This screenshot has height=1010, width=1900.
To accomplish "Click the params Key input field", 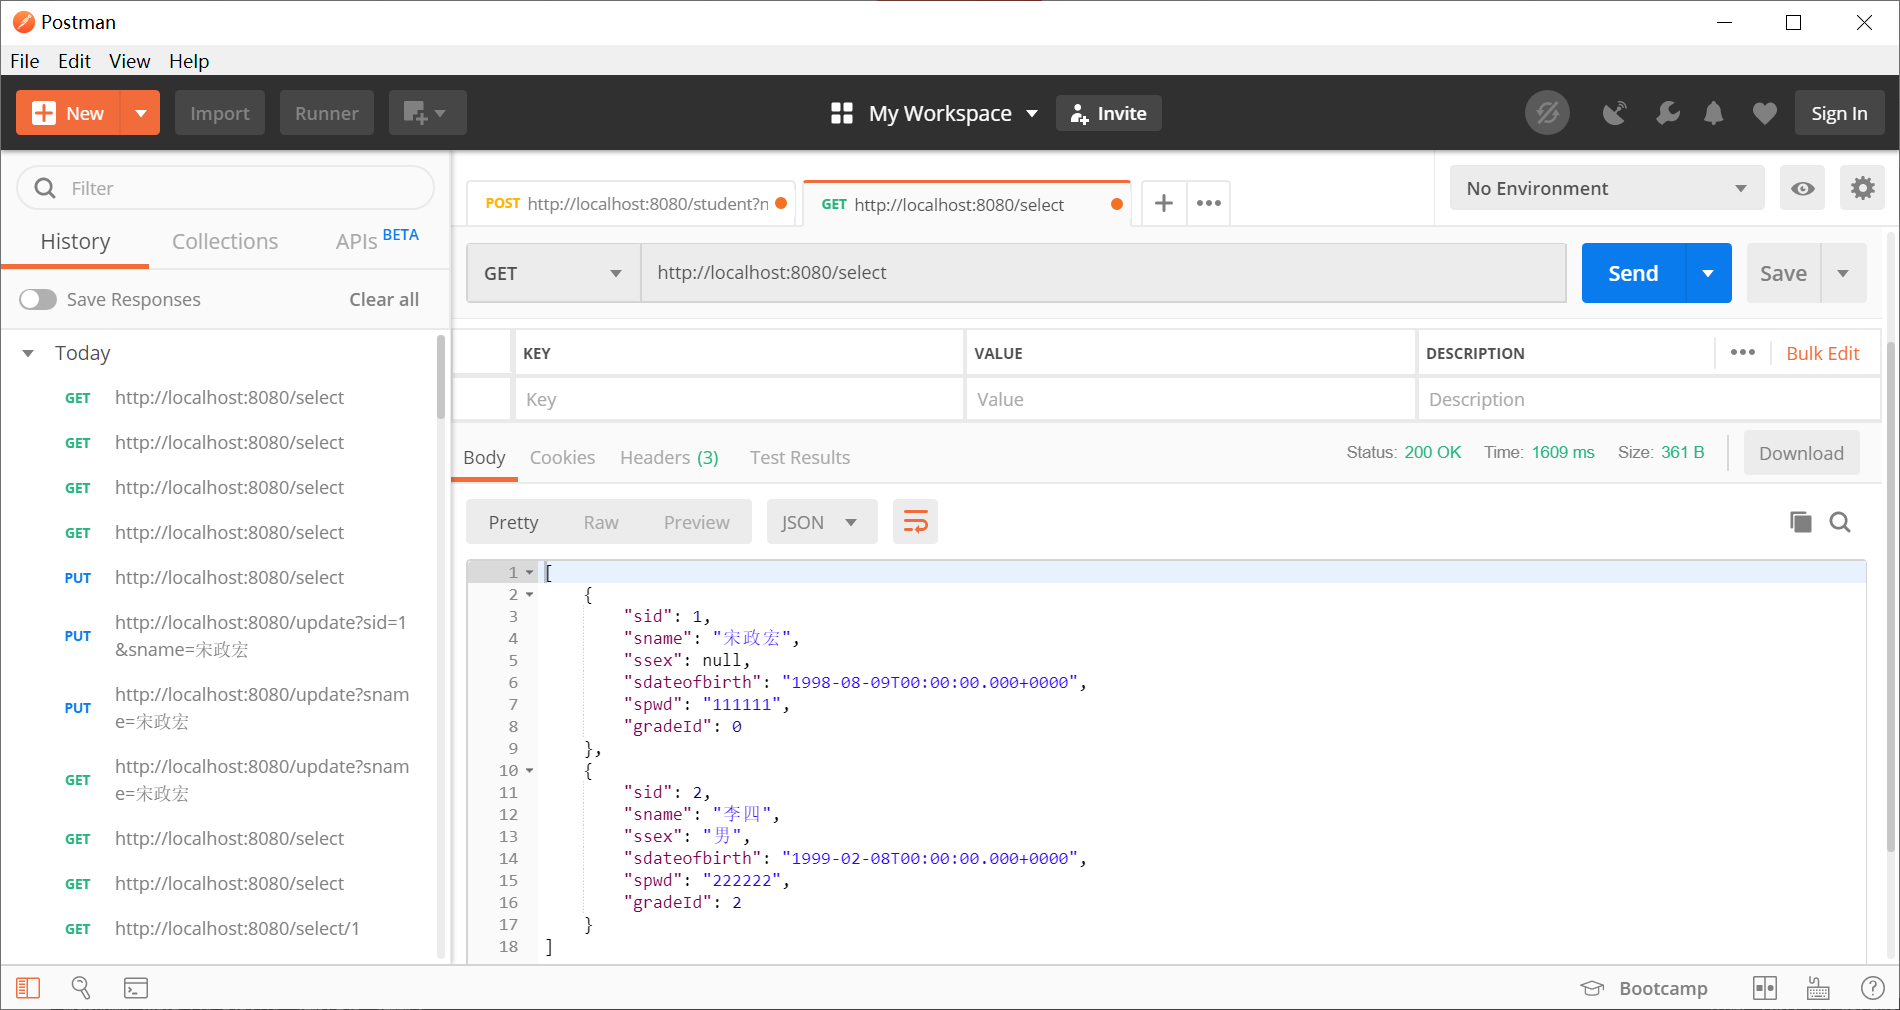I will [739, 399].
